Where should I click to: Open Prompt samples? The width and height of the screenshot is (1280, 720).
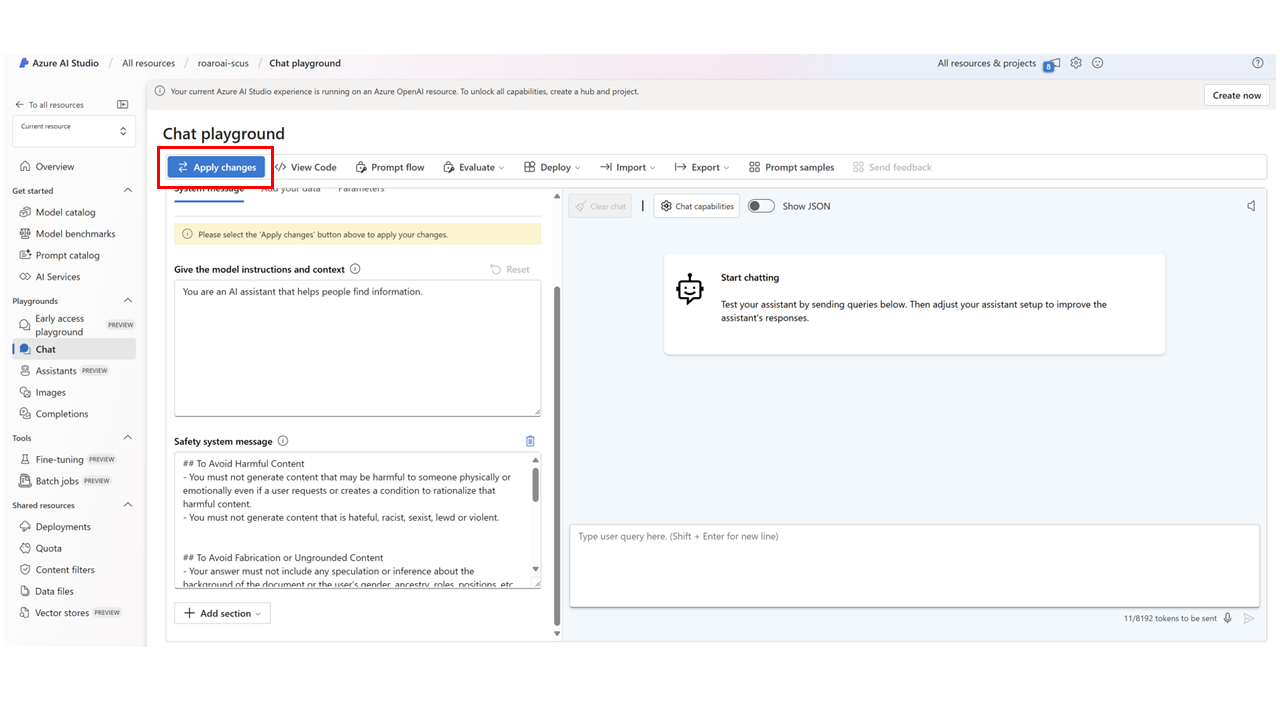coord(791,167)
